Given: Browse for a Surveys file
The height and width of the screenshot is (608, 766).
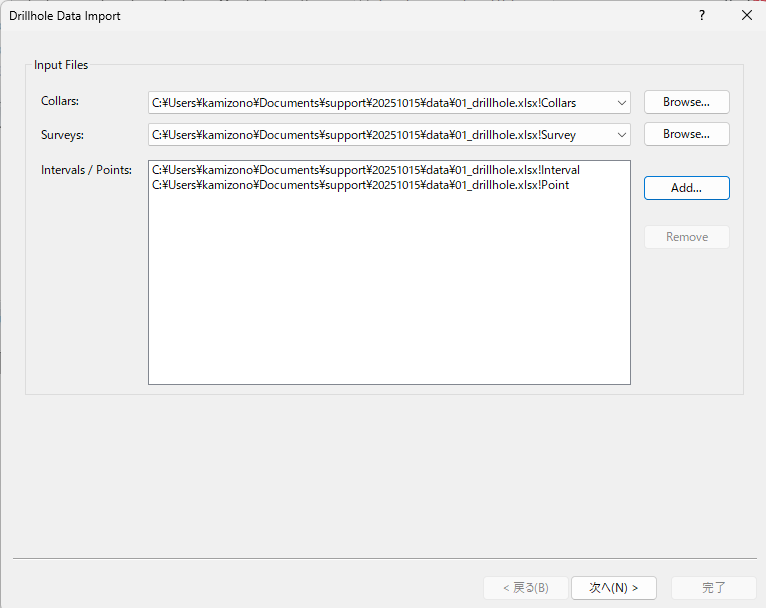Looking at the screenshot, I should [686, 134].
